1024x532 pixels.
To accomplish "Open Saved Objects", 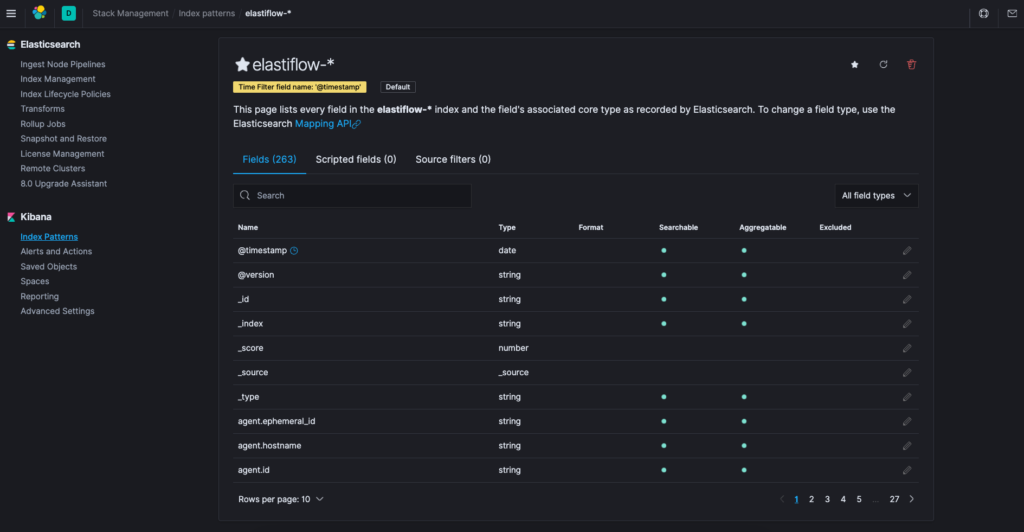I will pyautogui.click(x=48, y=266).
